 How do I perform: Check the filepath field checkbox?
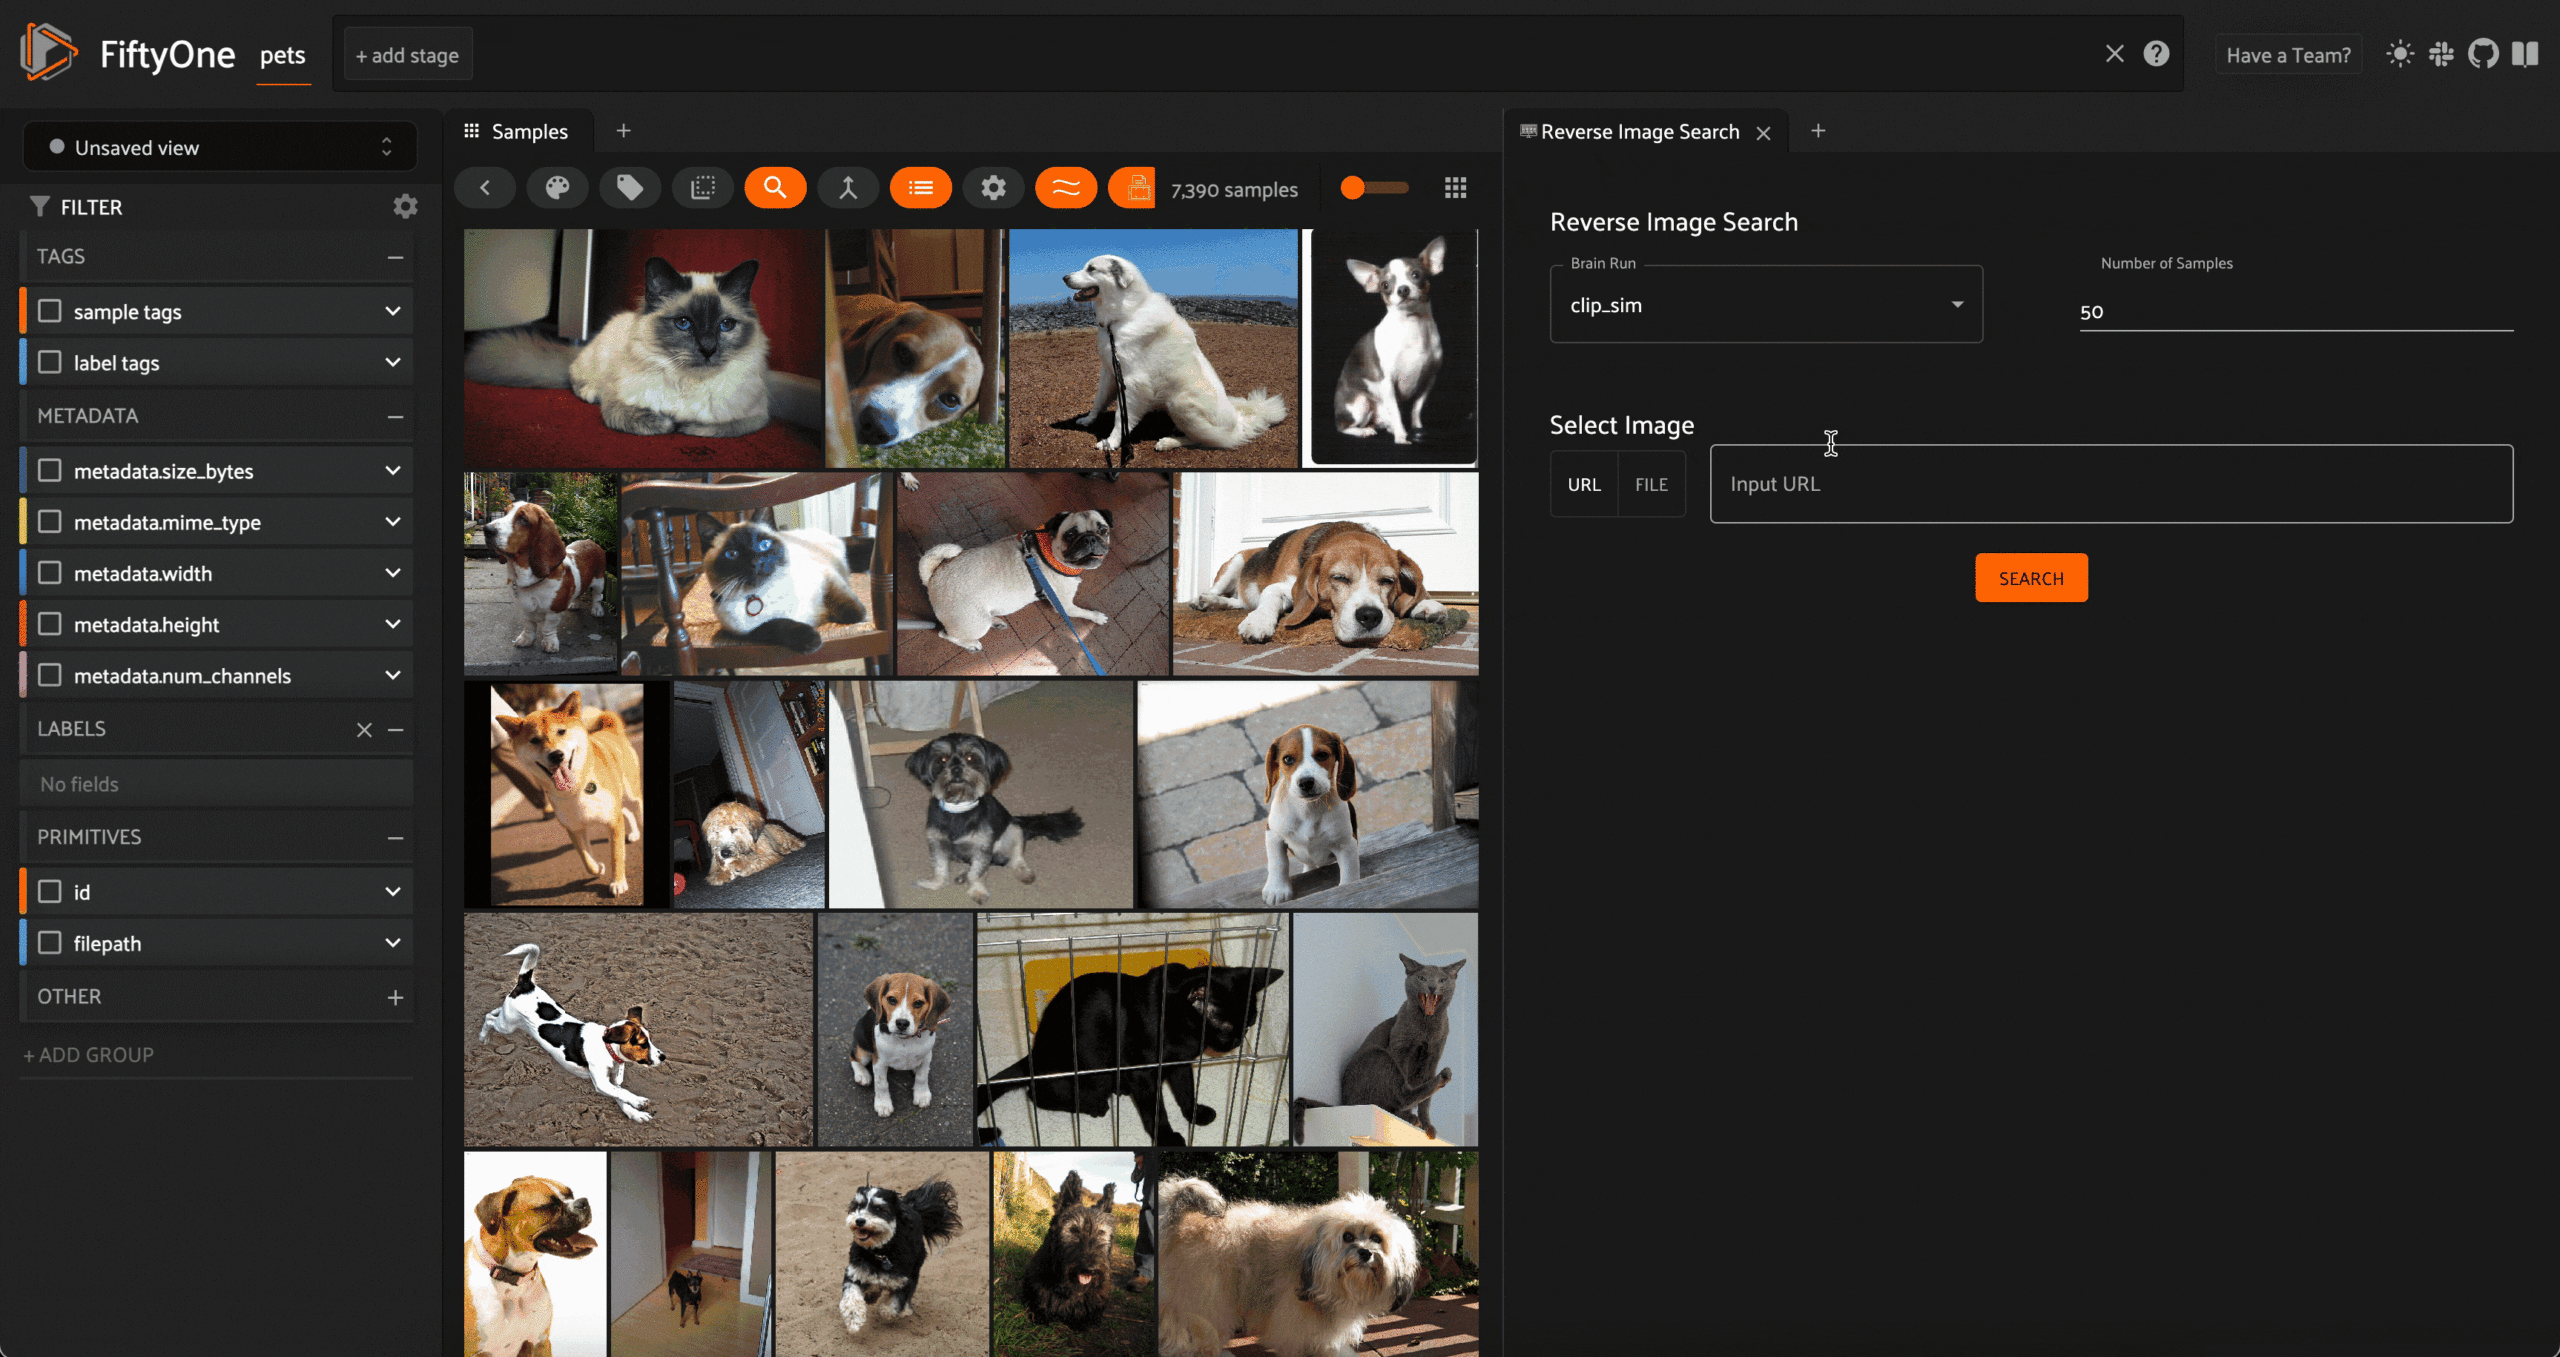(50, 943)
